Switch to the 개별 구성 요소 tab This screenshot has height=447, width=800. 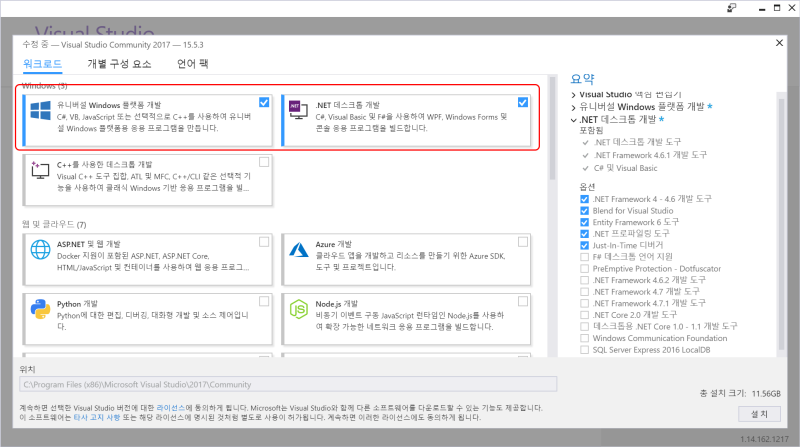(119, 64)
